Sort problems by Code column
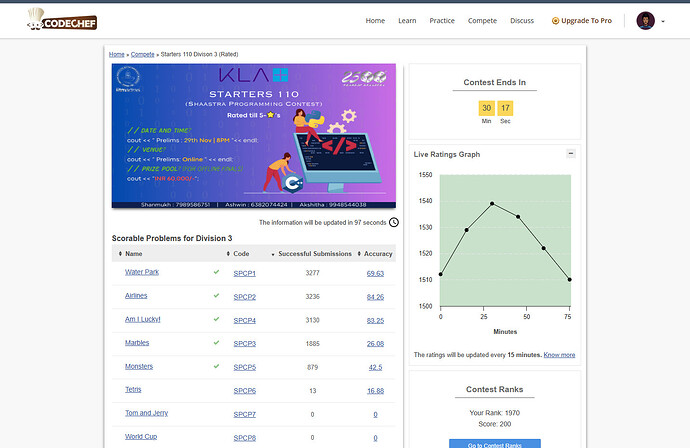690x448 pixels. [238, 253]
